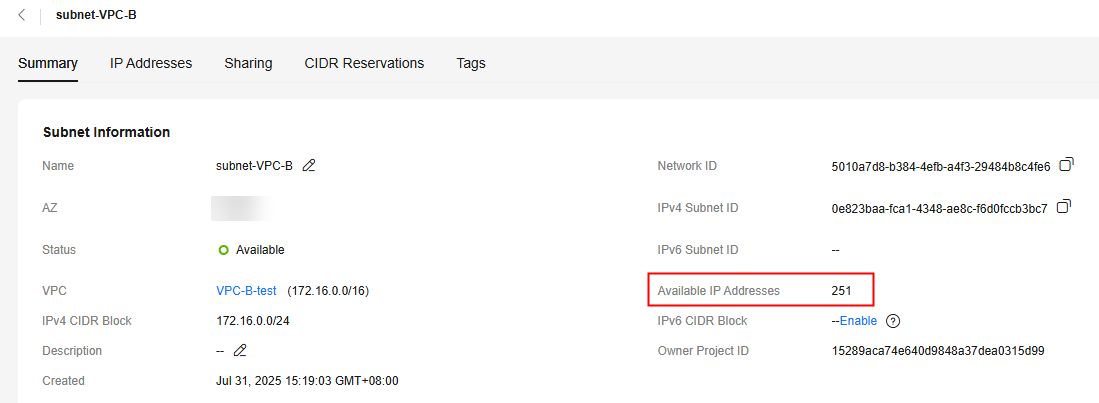Click Enable for IPv6 CIDR Block
The height and width of the screenshot is (403, 1099).
point(858,321)
